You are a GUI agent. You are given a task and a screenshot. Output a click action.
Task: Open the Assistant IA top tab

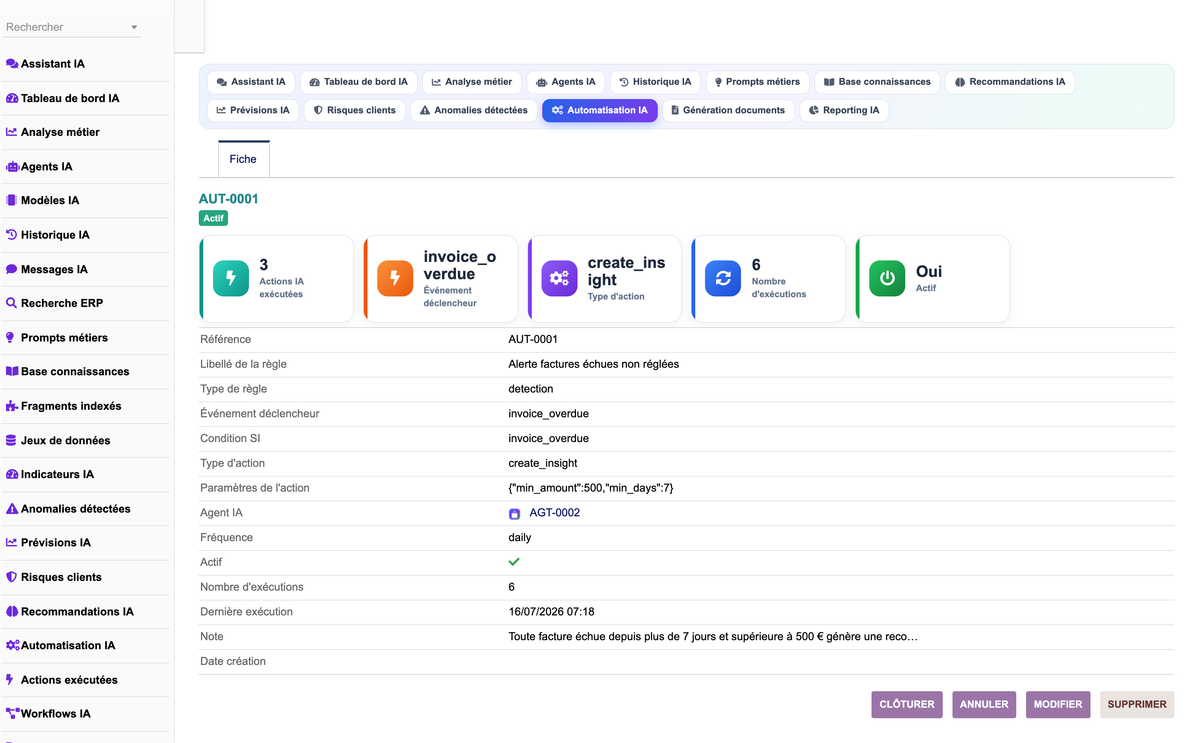251,82
